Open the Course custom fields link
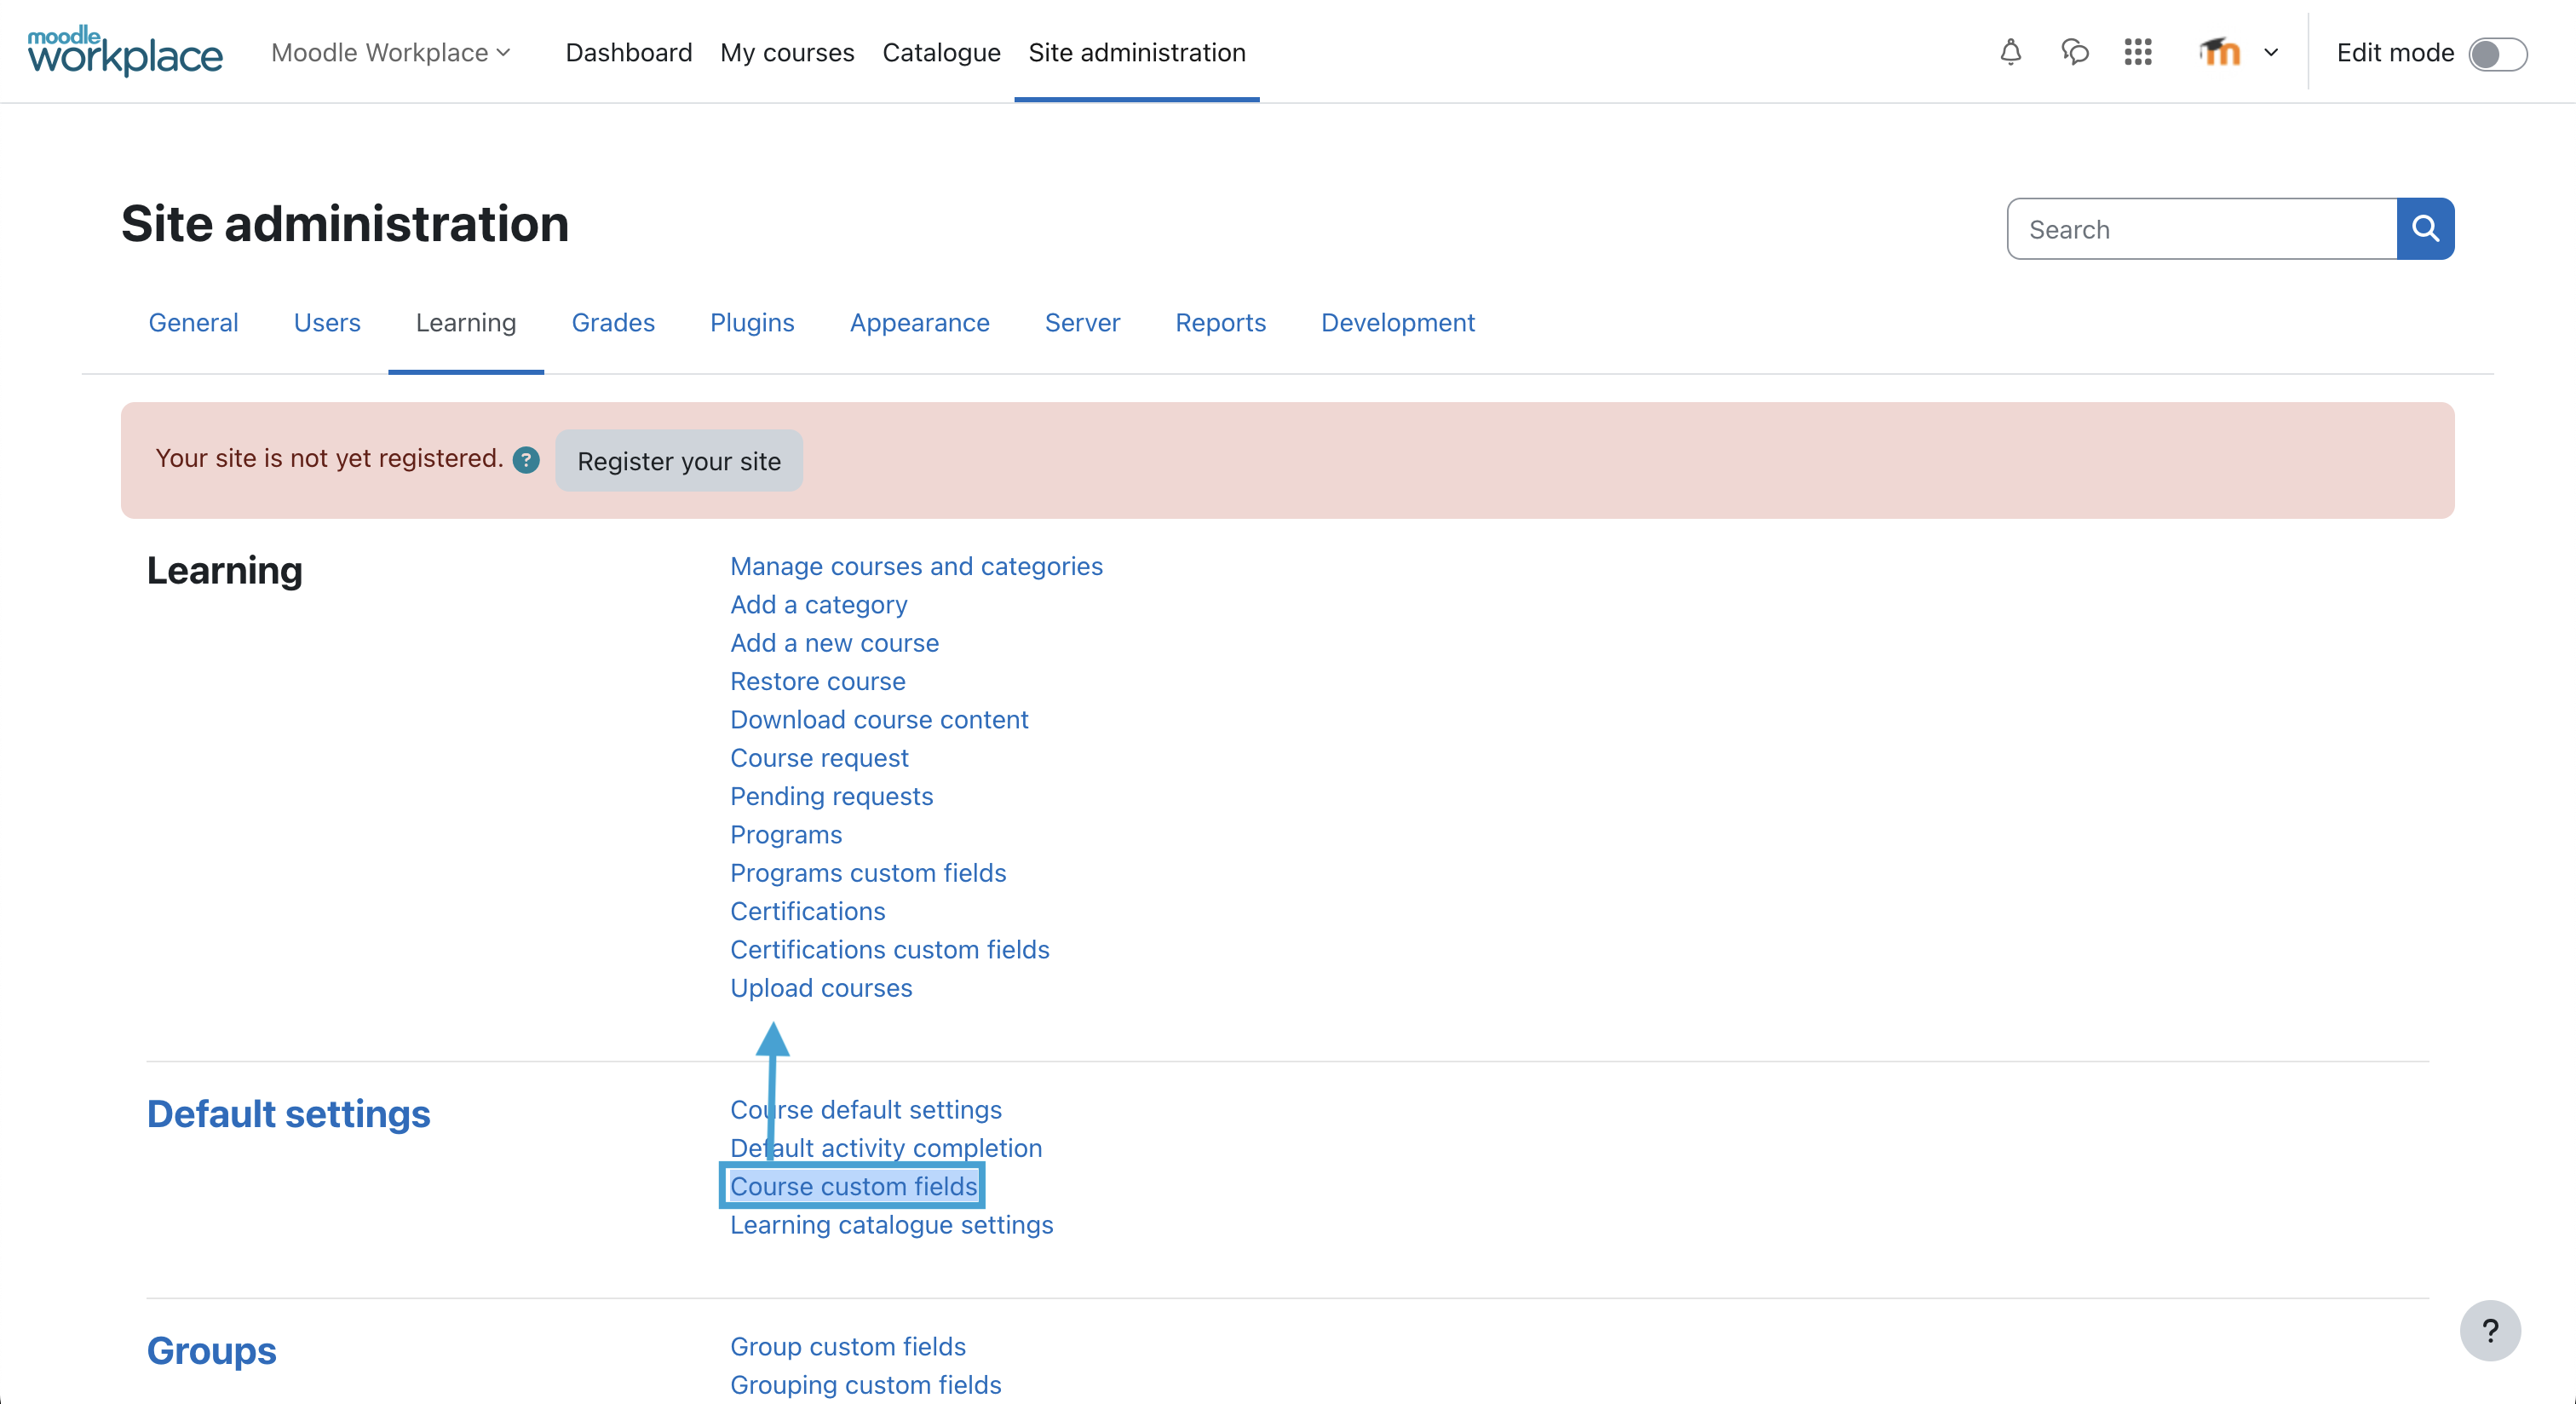Screen dimensions: 2576x1404 coord(853,1186)
